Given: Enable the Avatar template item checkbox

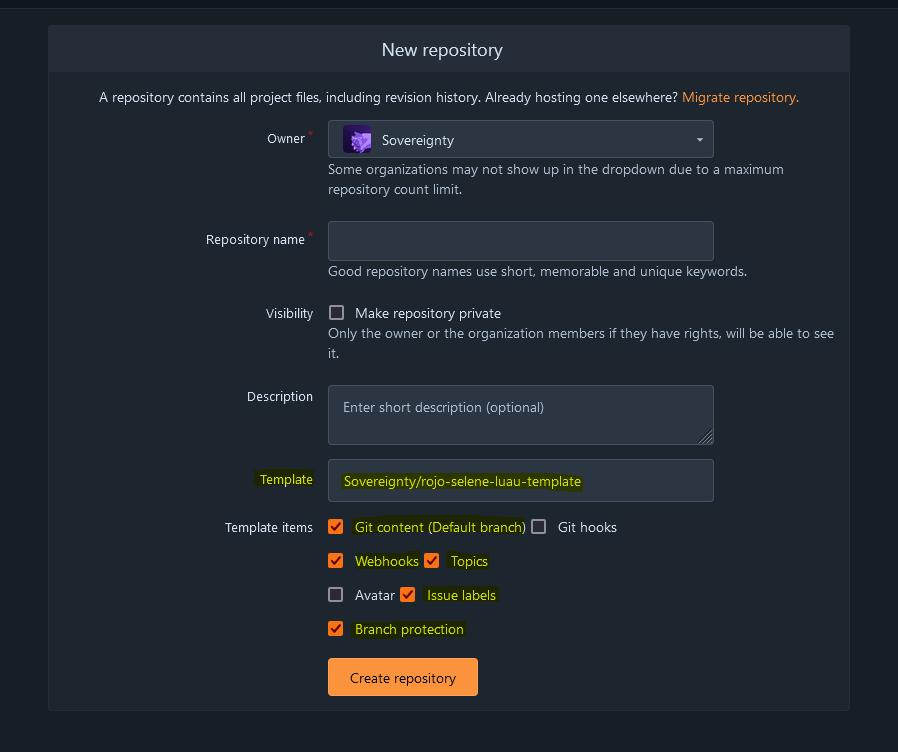Looking at the screenshot, I should [x=336, y=594].
